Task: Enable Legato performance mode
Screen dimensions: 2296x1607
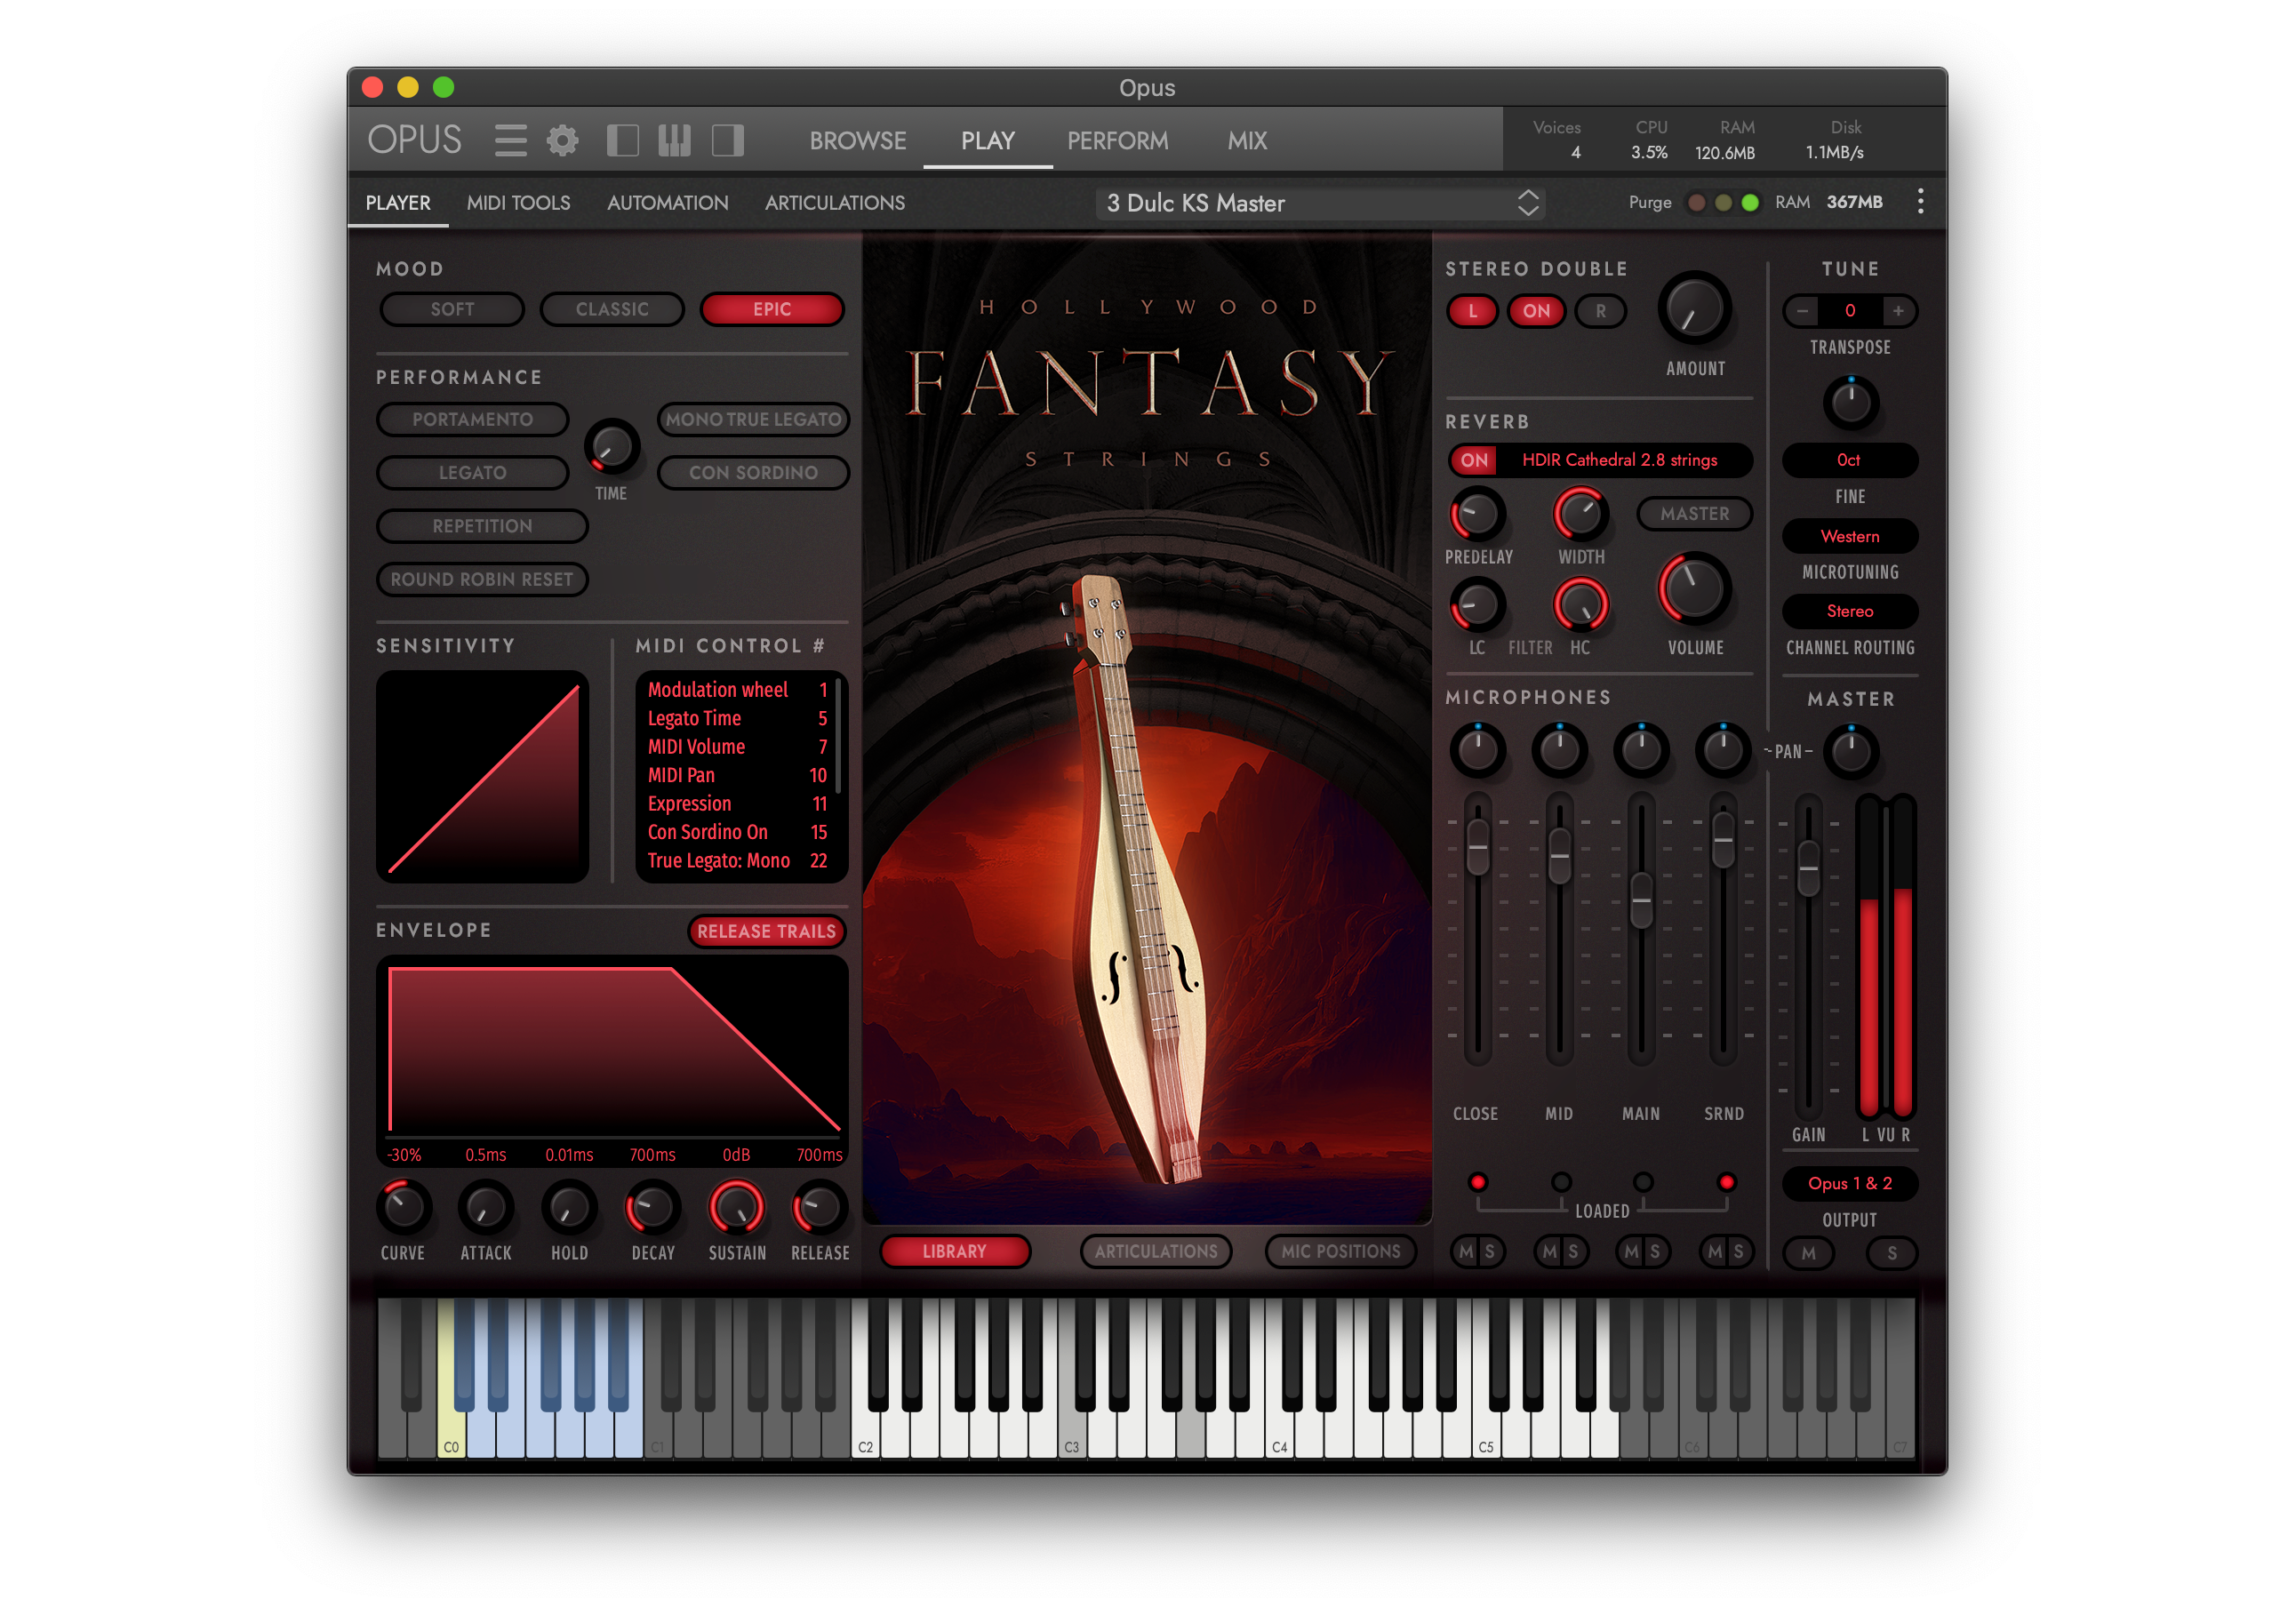Action: (x=472, y=473)
